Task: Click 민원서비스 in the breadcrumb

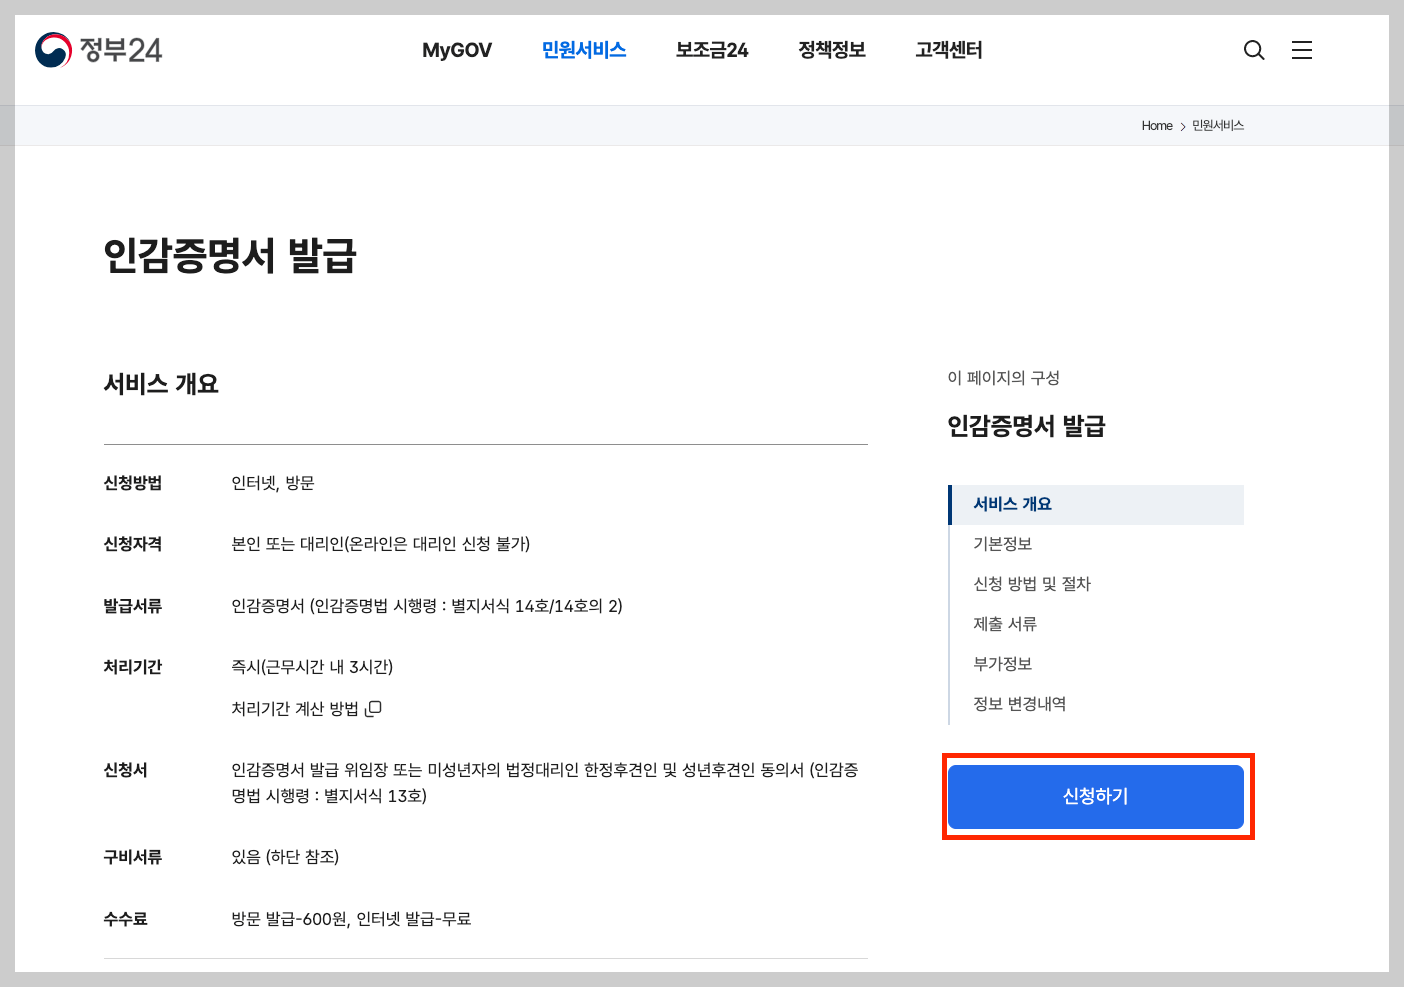Action: (1217, 125)
